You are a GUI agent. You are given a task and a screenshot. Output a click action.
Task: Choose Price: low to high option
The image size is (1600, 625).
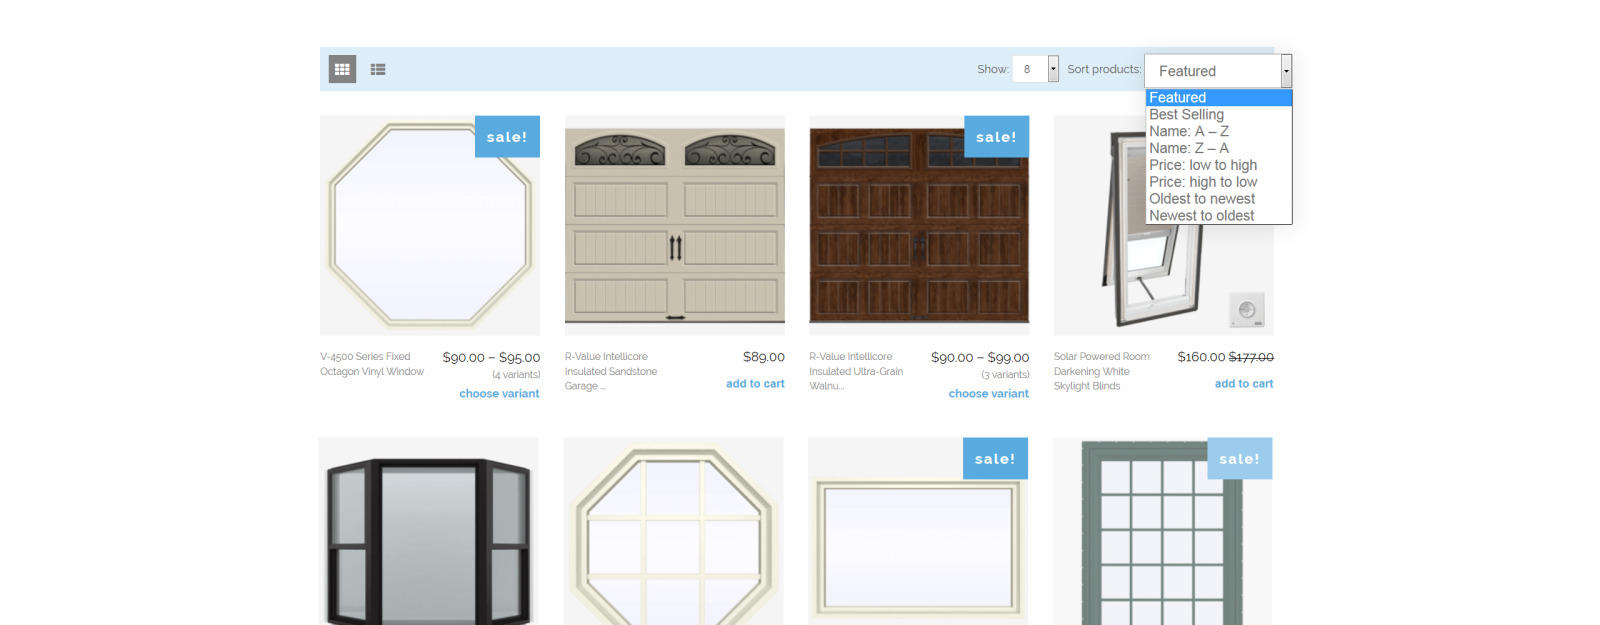(1202, 166)
